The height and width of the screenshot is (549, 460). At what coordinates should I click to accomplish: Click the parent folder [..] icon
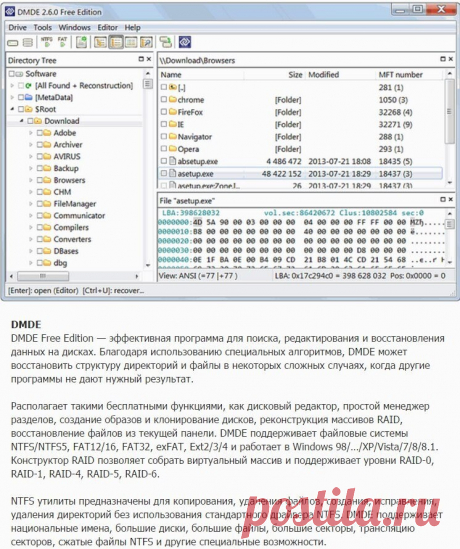pos(173,87)
